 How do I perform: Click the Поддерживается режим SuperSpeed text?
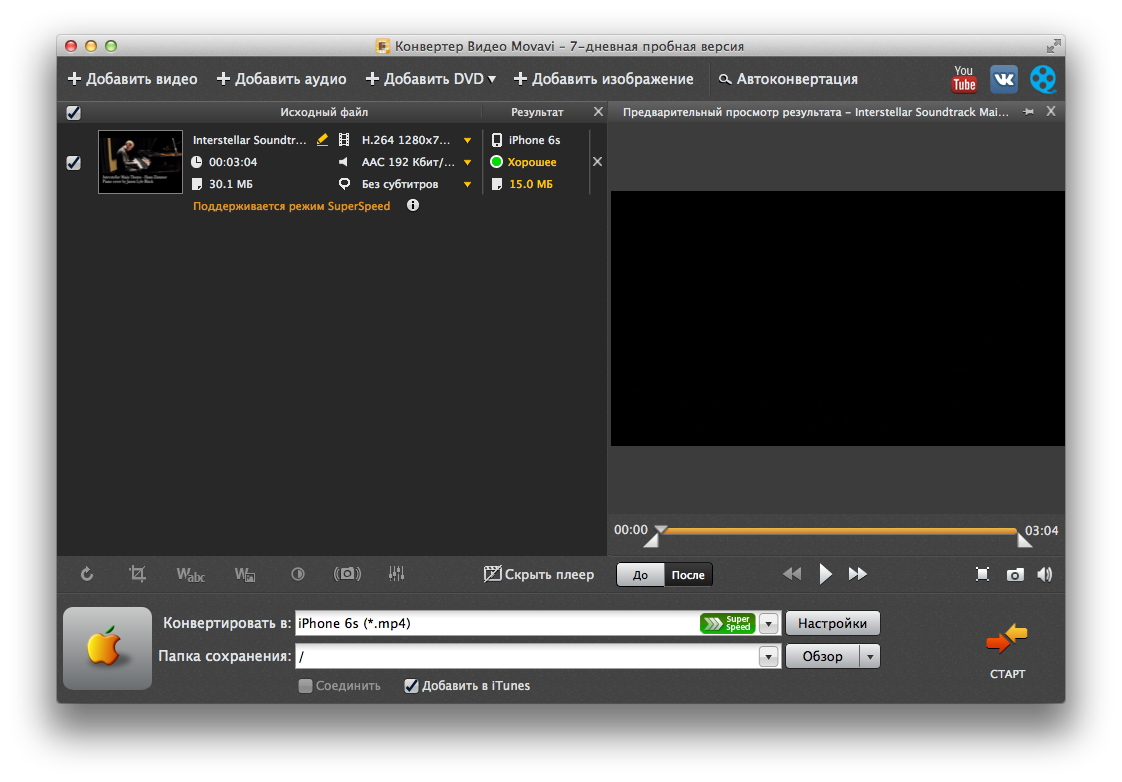click(291, 206)
